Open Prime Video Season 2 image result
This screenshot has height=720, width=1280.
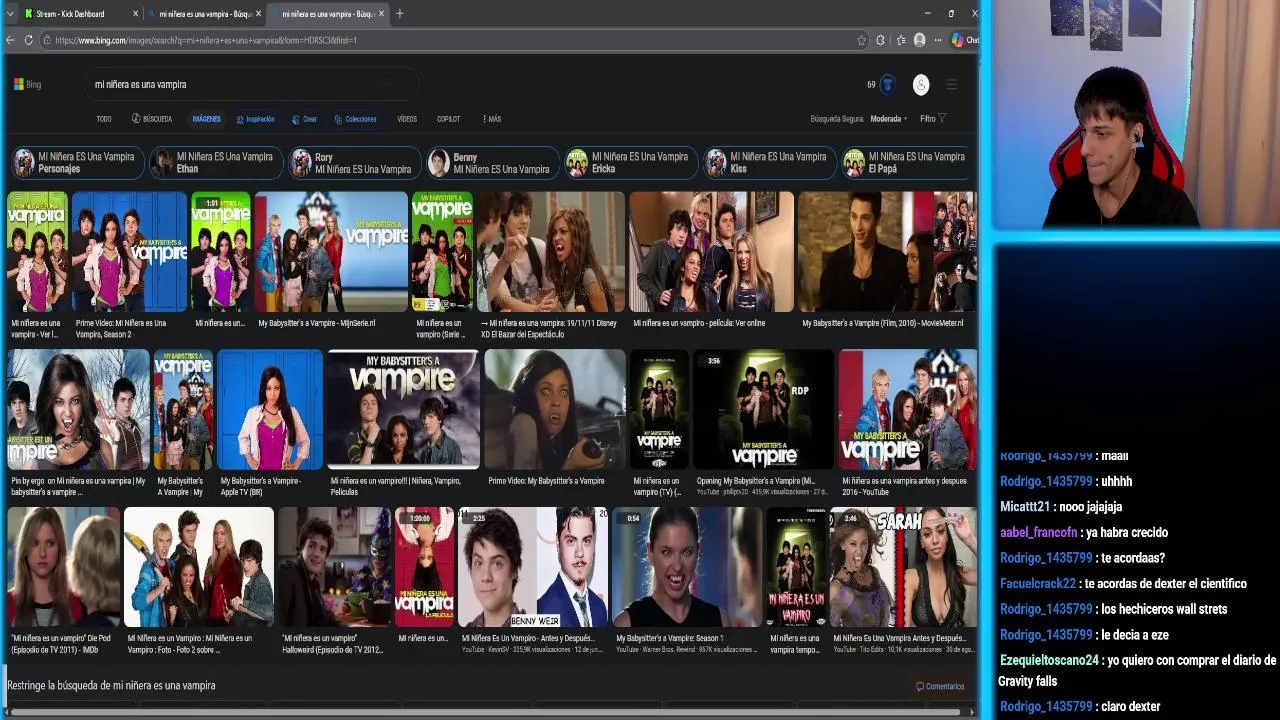[129, 252]
